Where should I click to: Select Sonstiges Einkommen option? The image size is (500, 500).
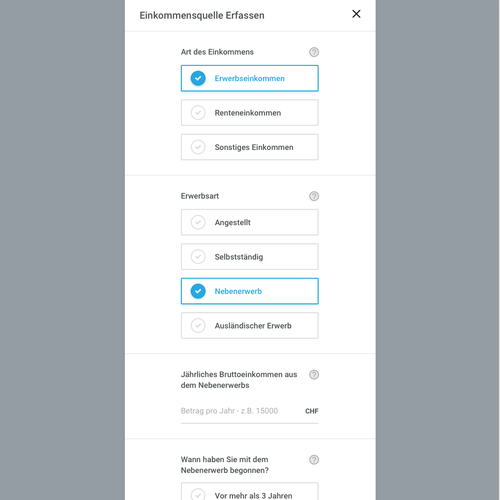coord(250,147)
